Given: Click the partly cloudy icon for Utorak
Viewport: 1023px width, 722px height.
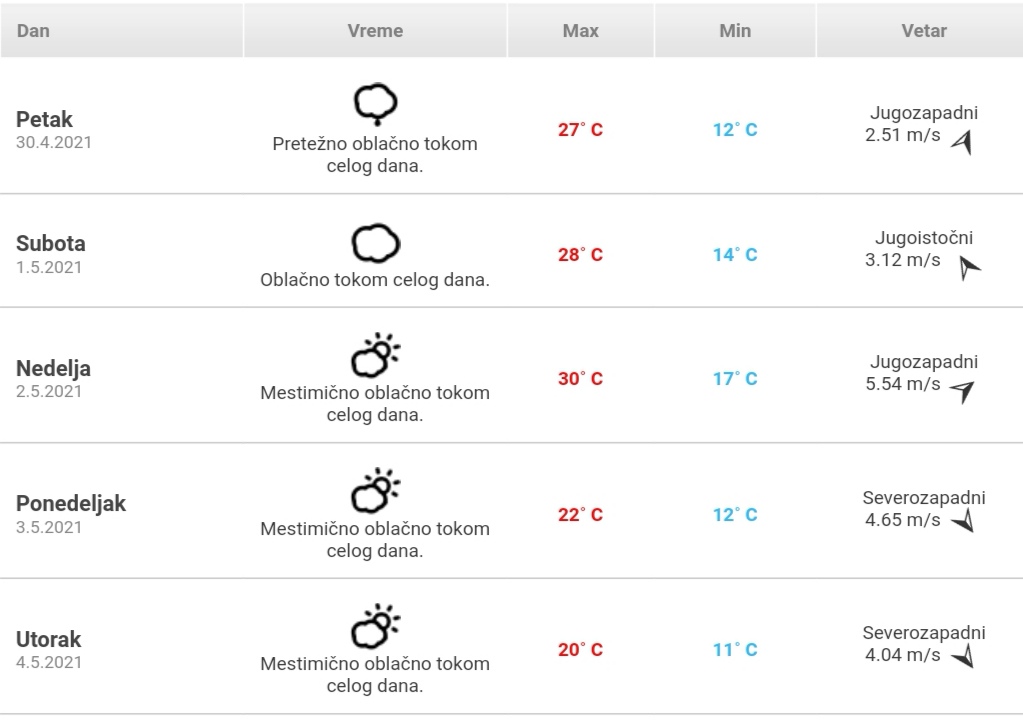Looking at the screenshot, I should 375,626.
